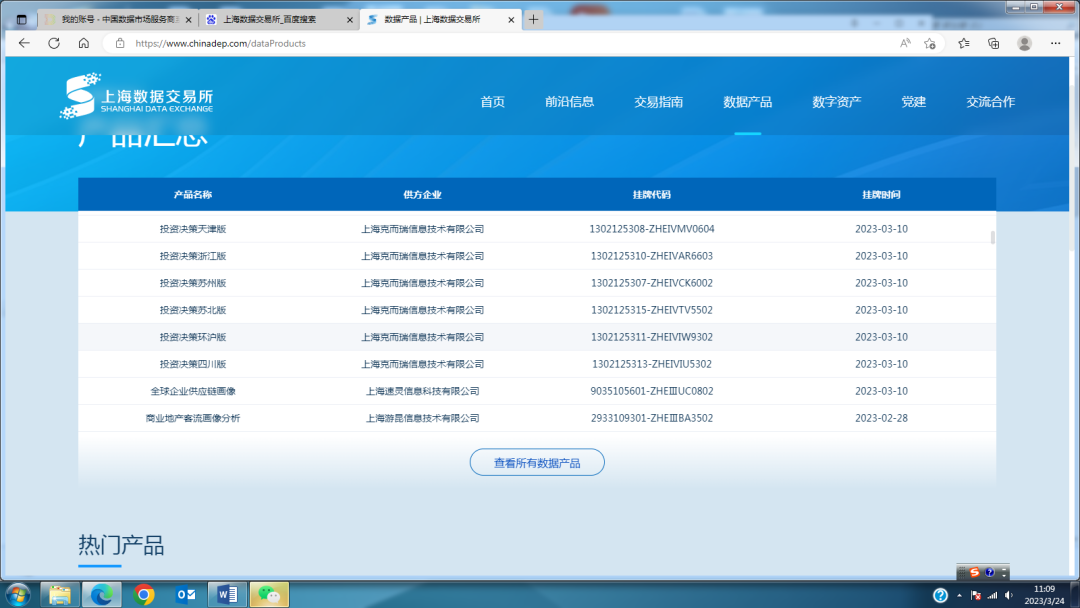1080x608 pixels.
Task: Open Outlook from the taskbar
Action: [x=185, y=594]
